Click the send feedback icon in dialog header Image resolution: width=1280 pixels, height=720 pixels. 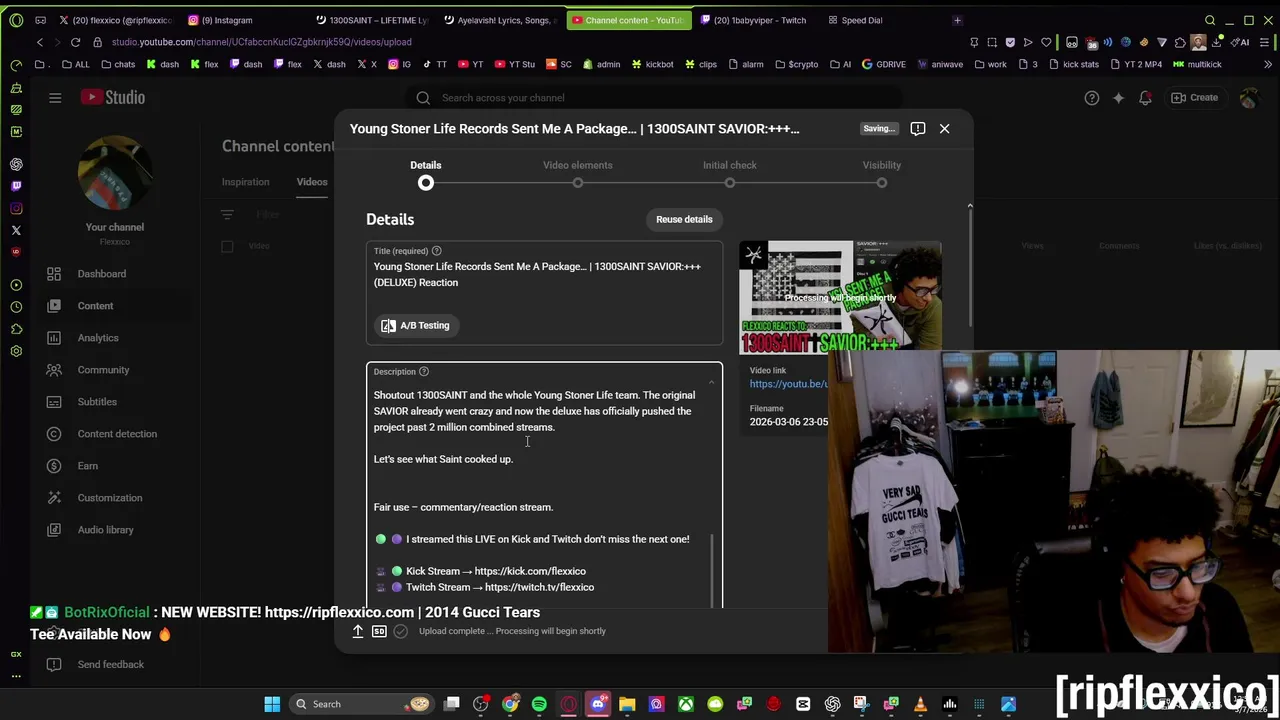pyautogui.click(x=917, y=128)
